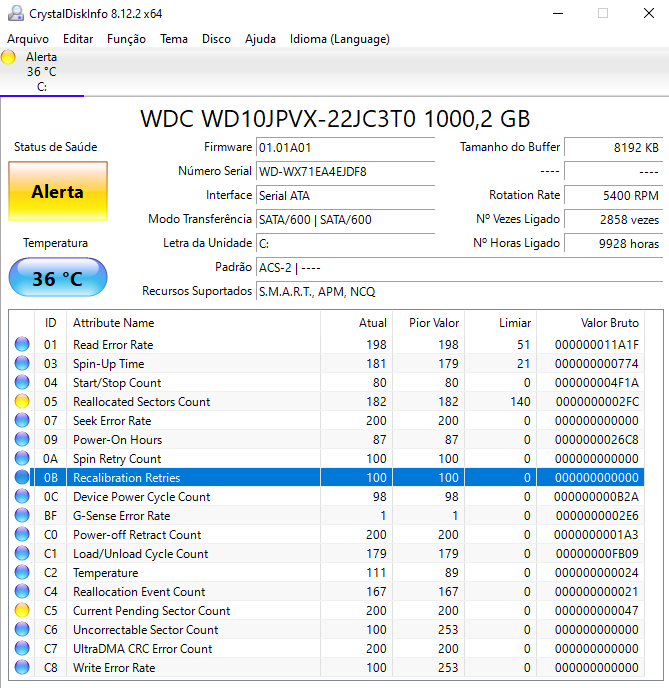Click raw value 000000000047
The image size is (669, 688).
(597, 611)
